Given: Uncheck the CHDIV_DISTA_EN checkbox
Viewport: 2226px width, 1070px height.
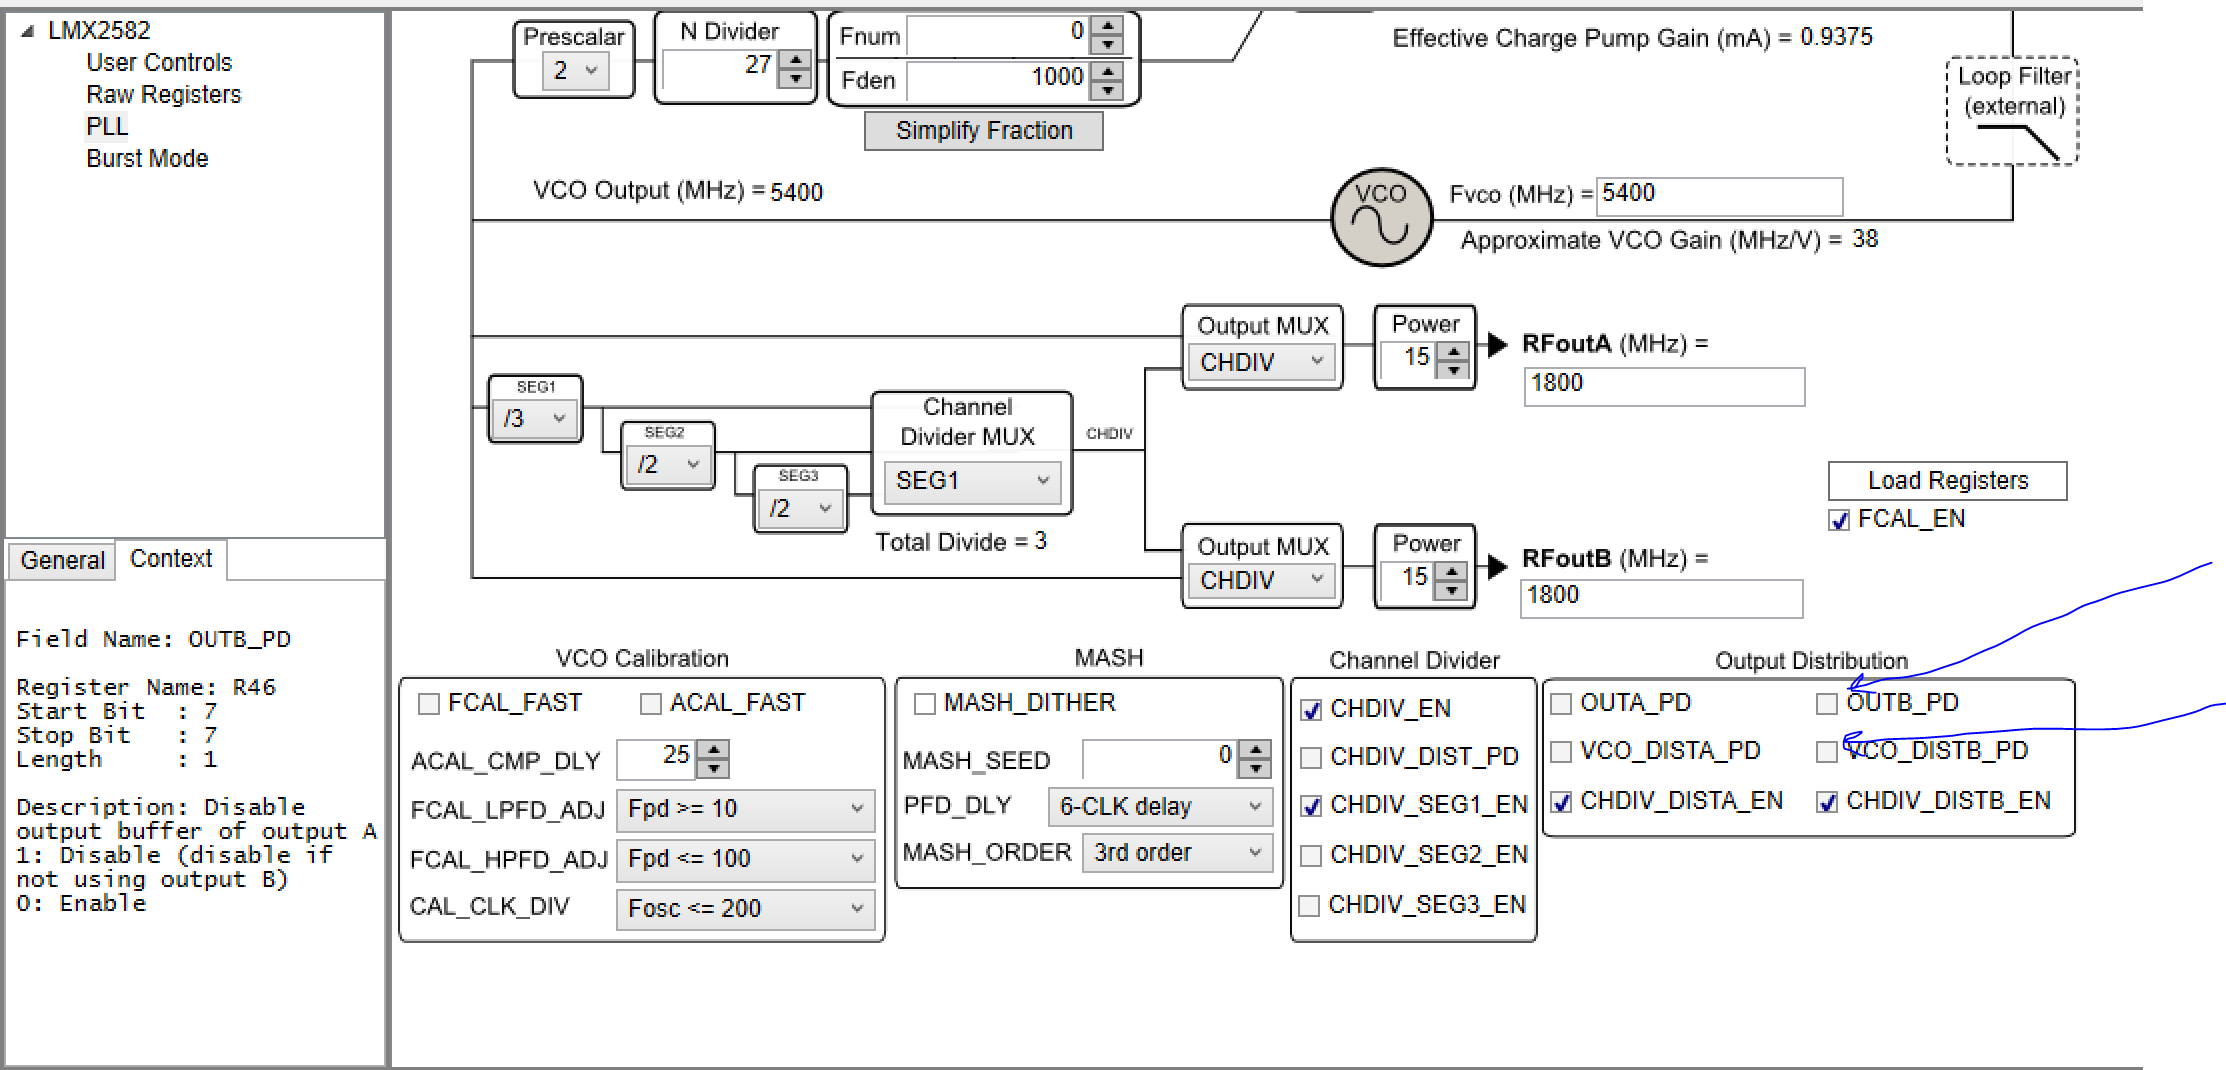Looking at the screenshot, I should coord(1561,802).
